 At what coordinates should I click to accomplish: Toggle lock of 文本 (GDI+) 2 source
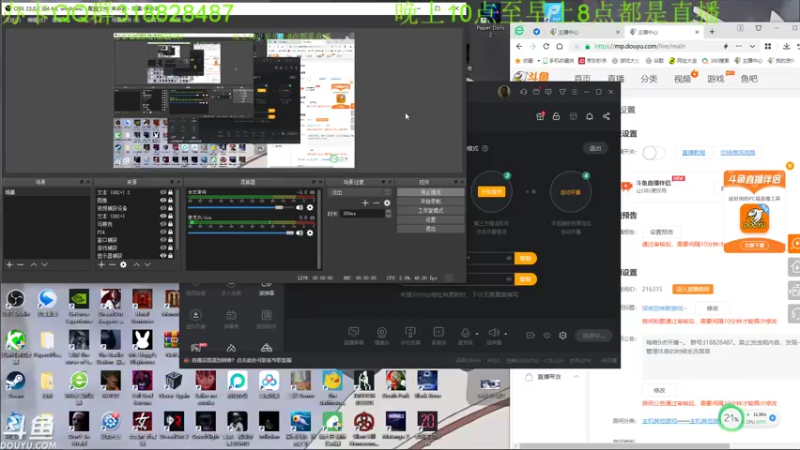[170, 192]
